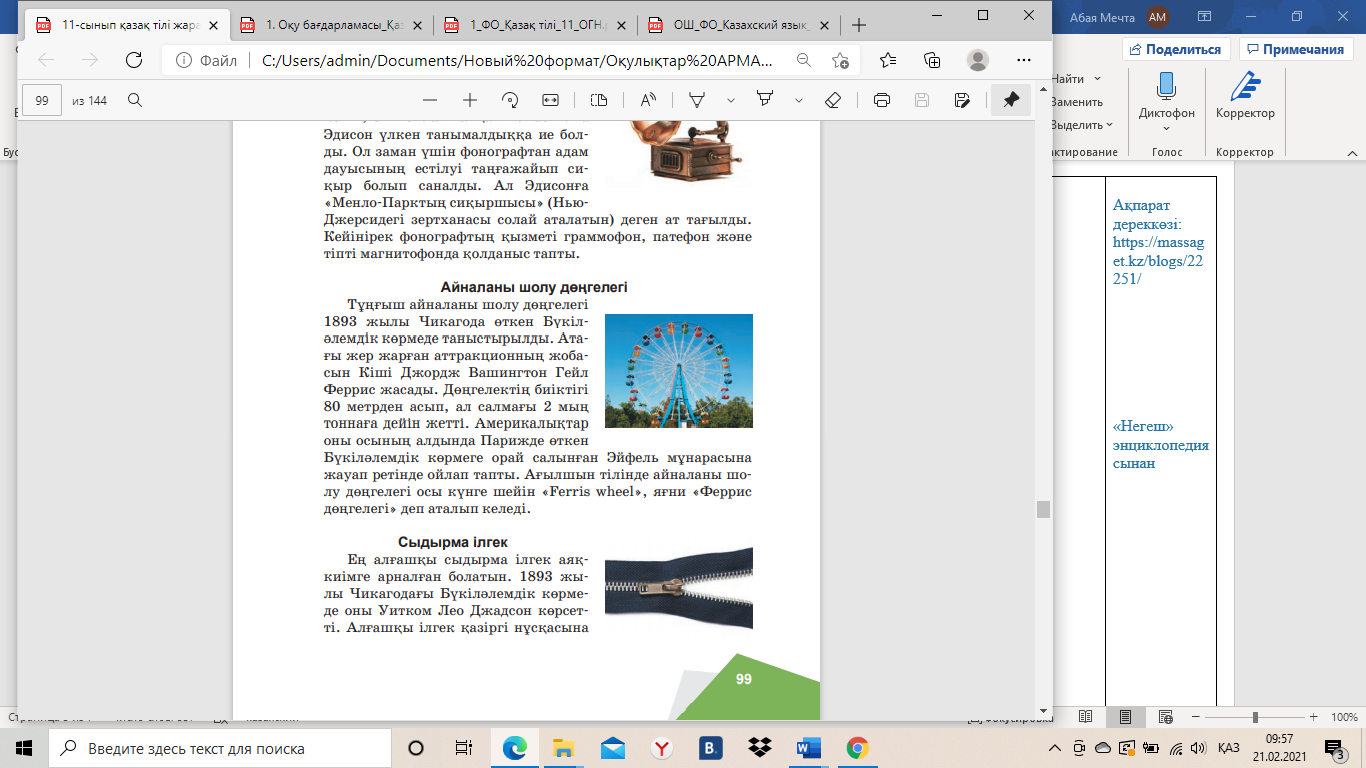Open Edge Collections
The image size is (1366, 768).
[x=933, y=60]
